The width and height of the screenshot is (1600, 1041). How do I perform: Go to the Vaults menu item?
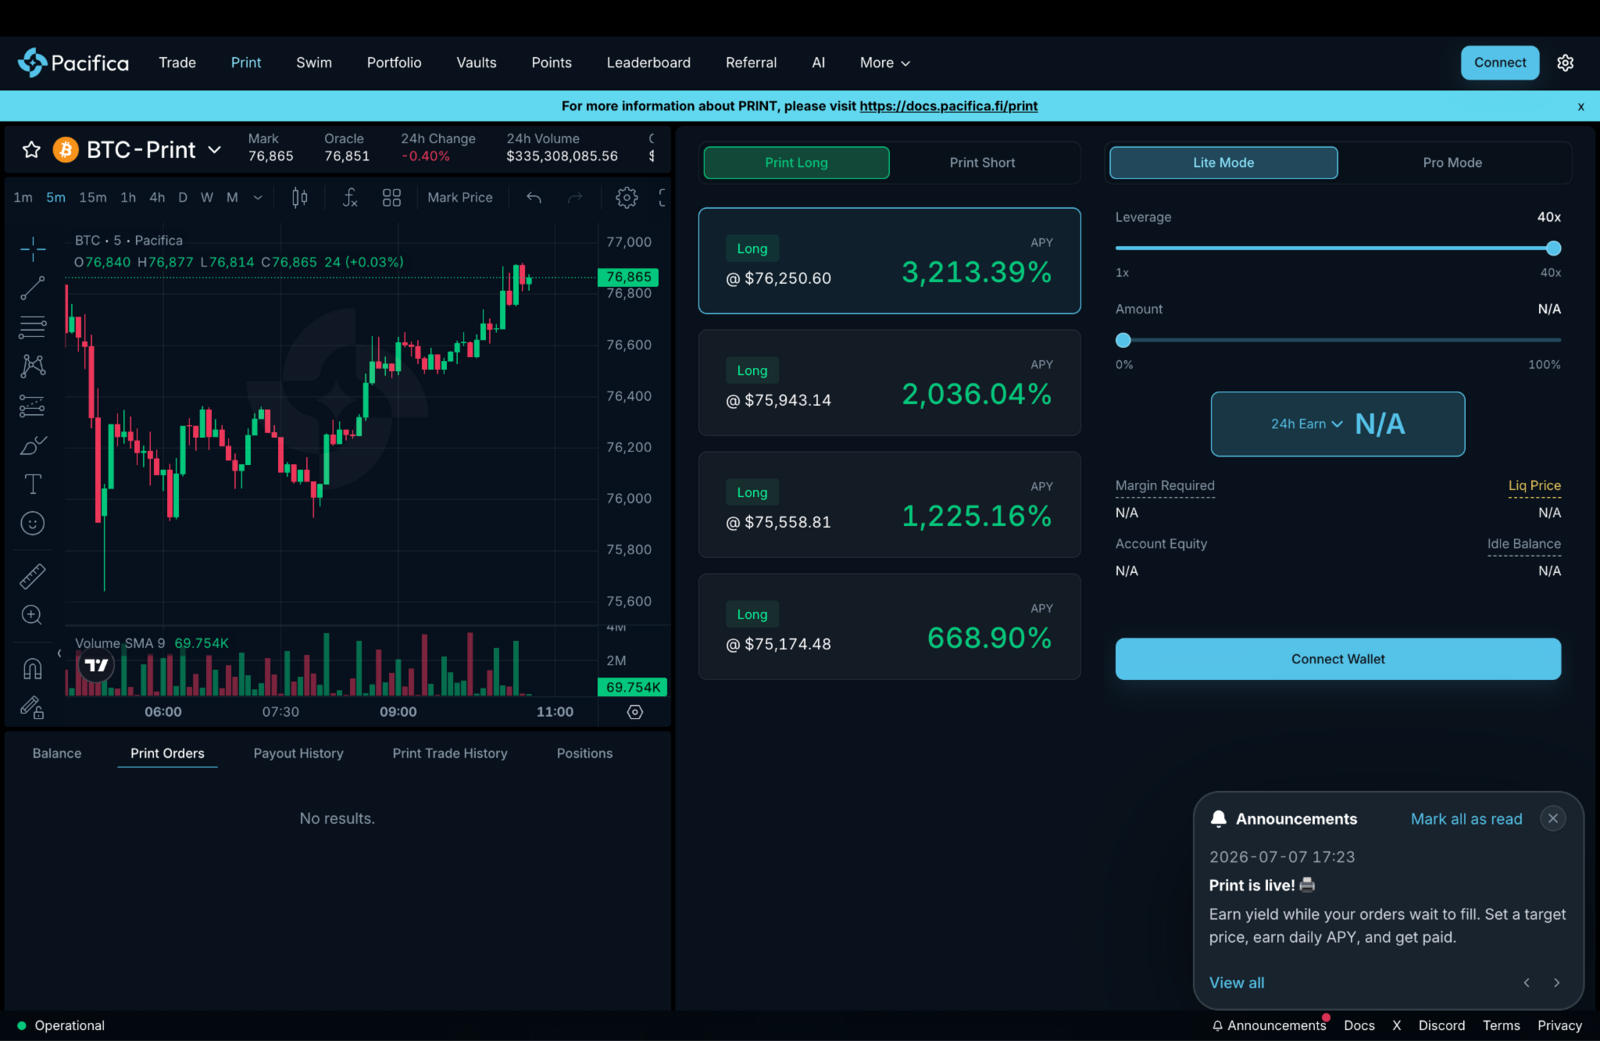476,63
